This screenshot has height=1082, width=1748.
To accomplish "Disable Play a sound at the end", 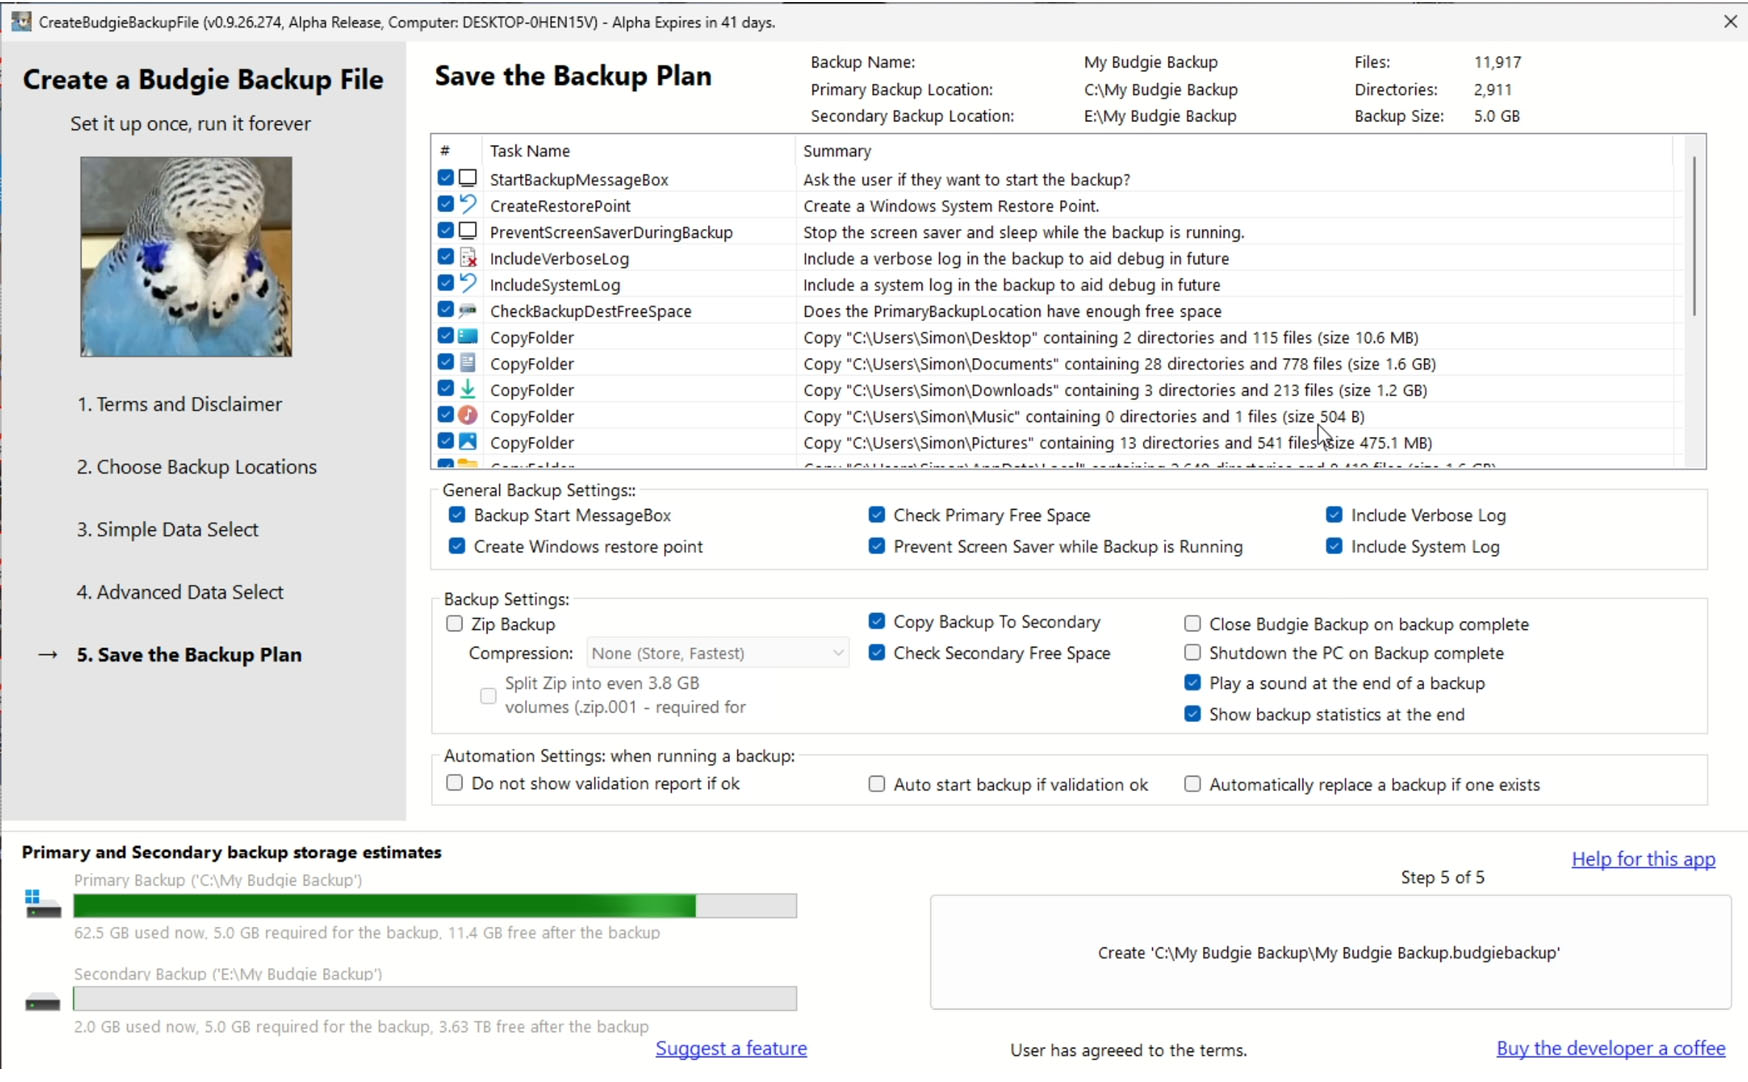I will click(1192, 682).
